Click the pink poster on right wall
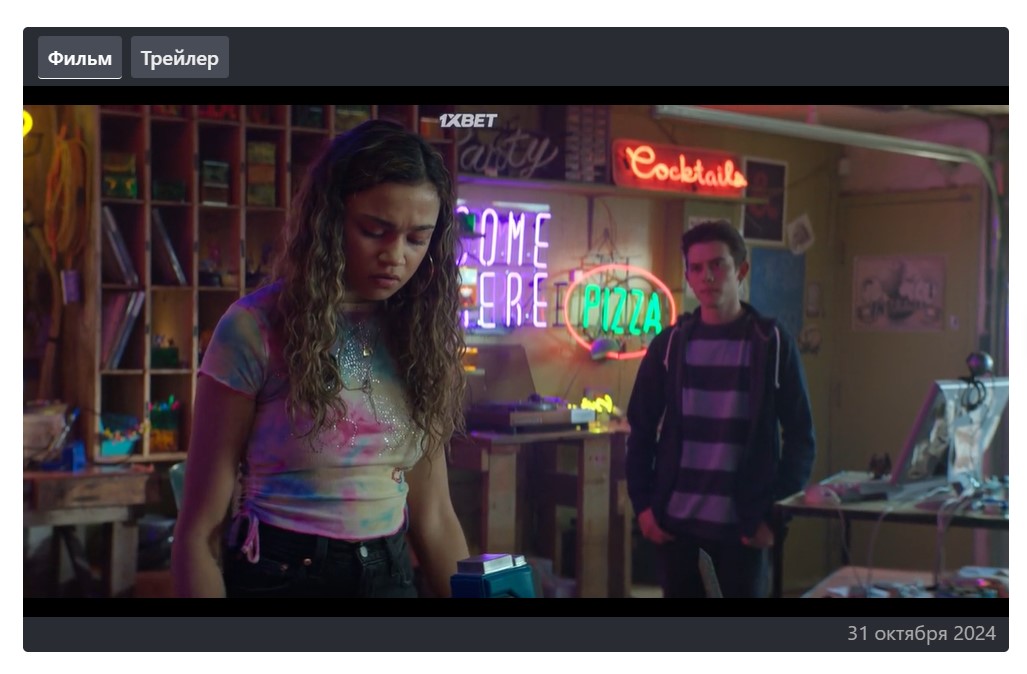This screenshot has height=674, width=1027. (x=897, y=292)
